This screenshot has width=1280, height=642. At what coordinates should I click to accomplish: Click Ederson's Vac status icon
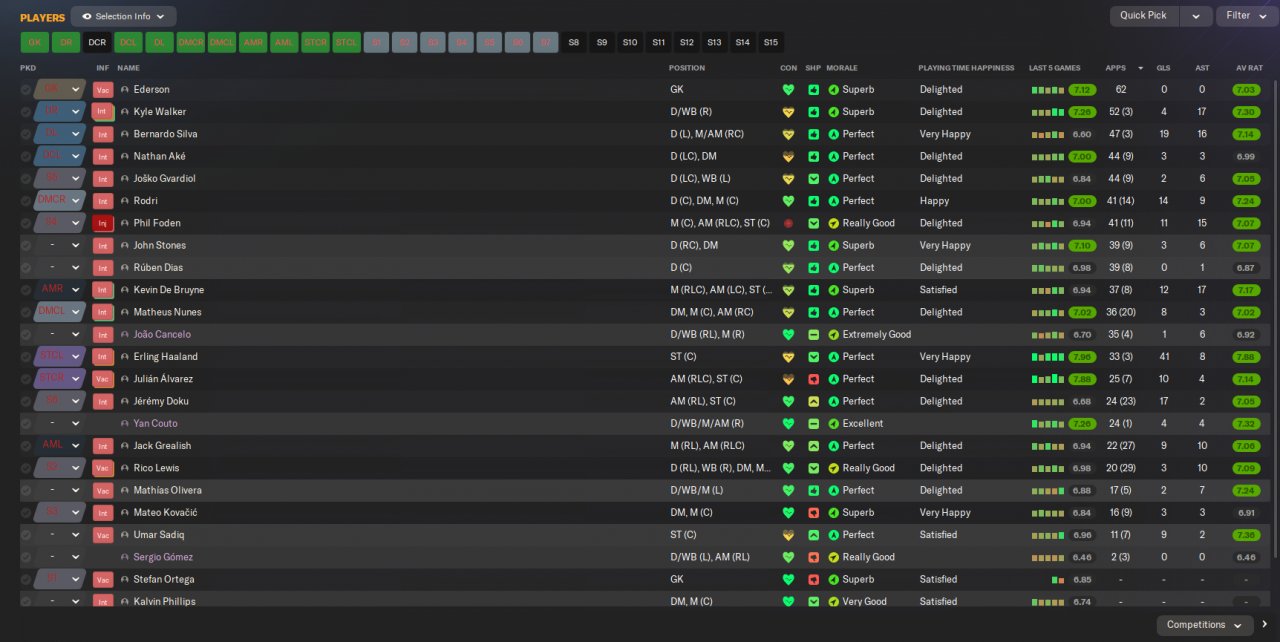pos(102,90)
